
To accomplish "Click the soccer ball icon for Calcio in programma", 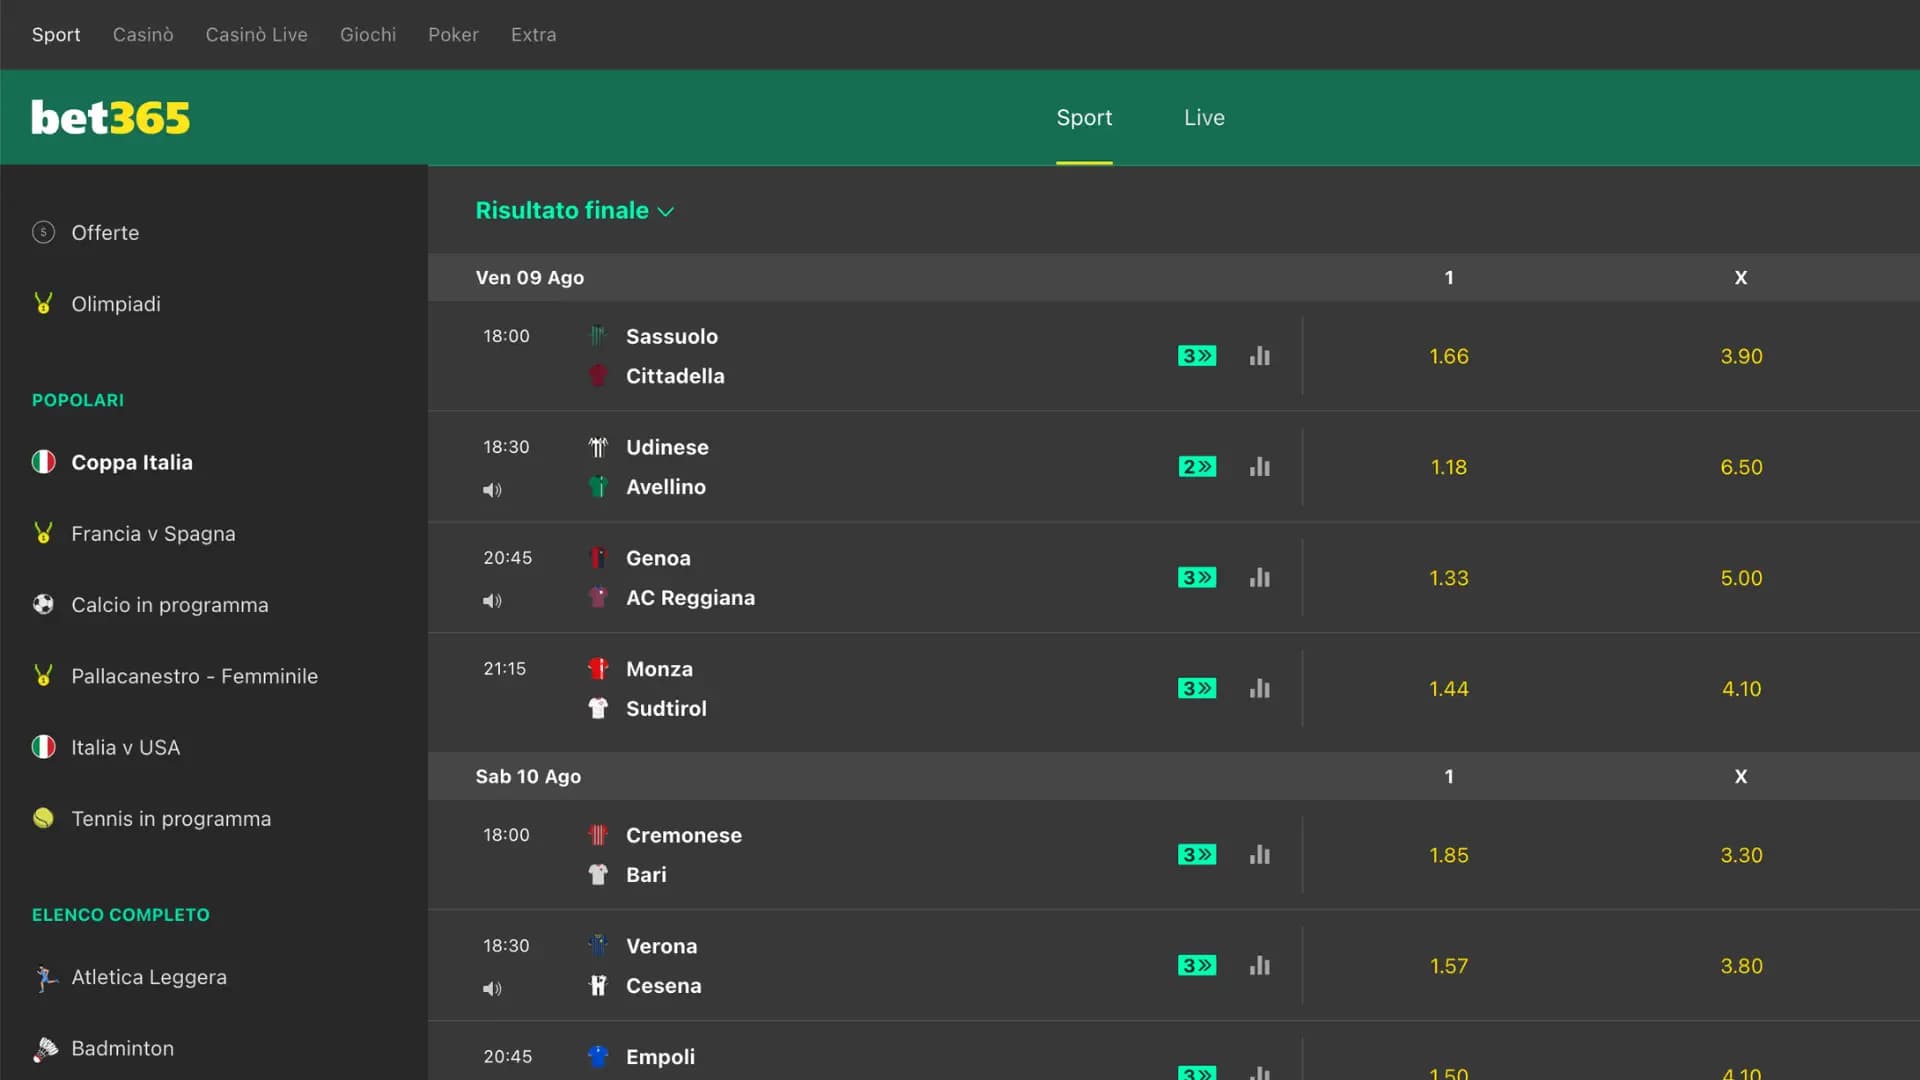I will (43, 604).
